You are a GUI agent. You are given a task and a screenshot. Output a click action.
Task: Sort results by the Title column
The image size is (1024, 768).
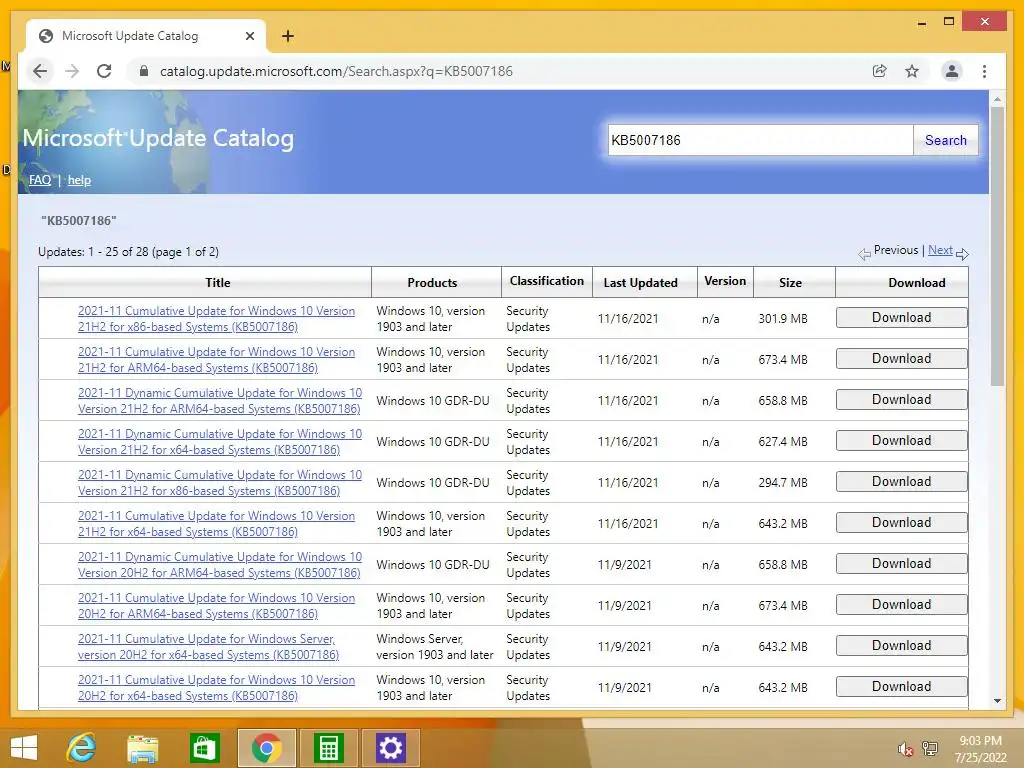point(217,283)
